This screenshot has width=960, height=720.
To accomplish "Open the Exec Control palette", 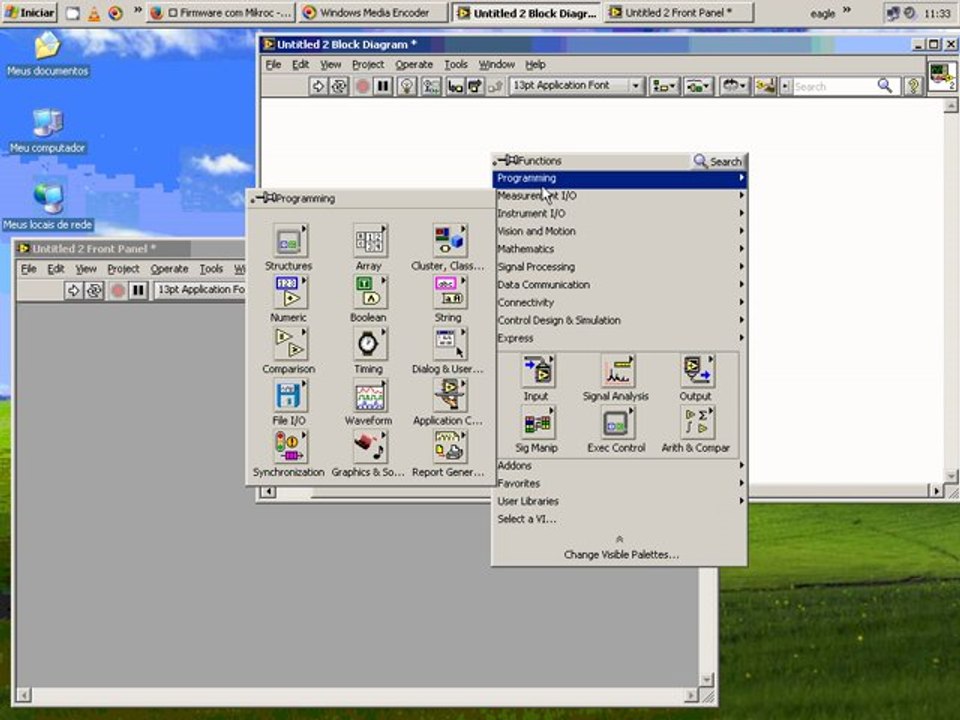I will click(617, 422).
